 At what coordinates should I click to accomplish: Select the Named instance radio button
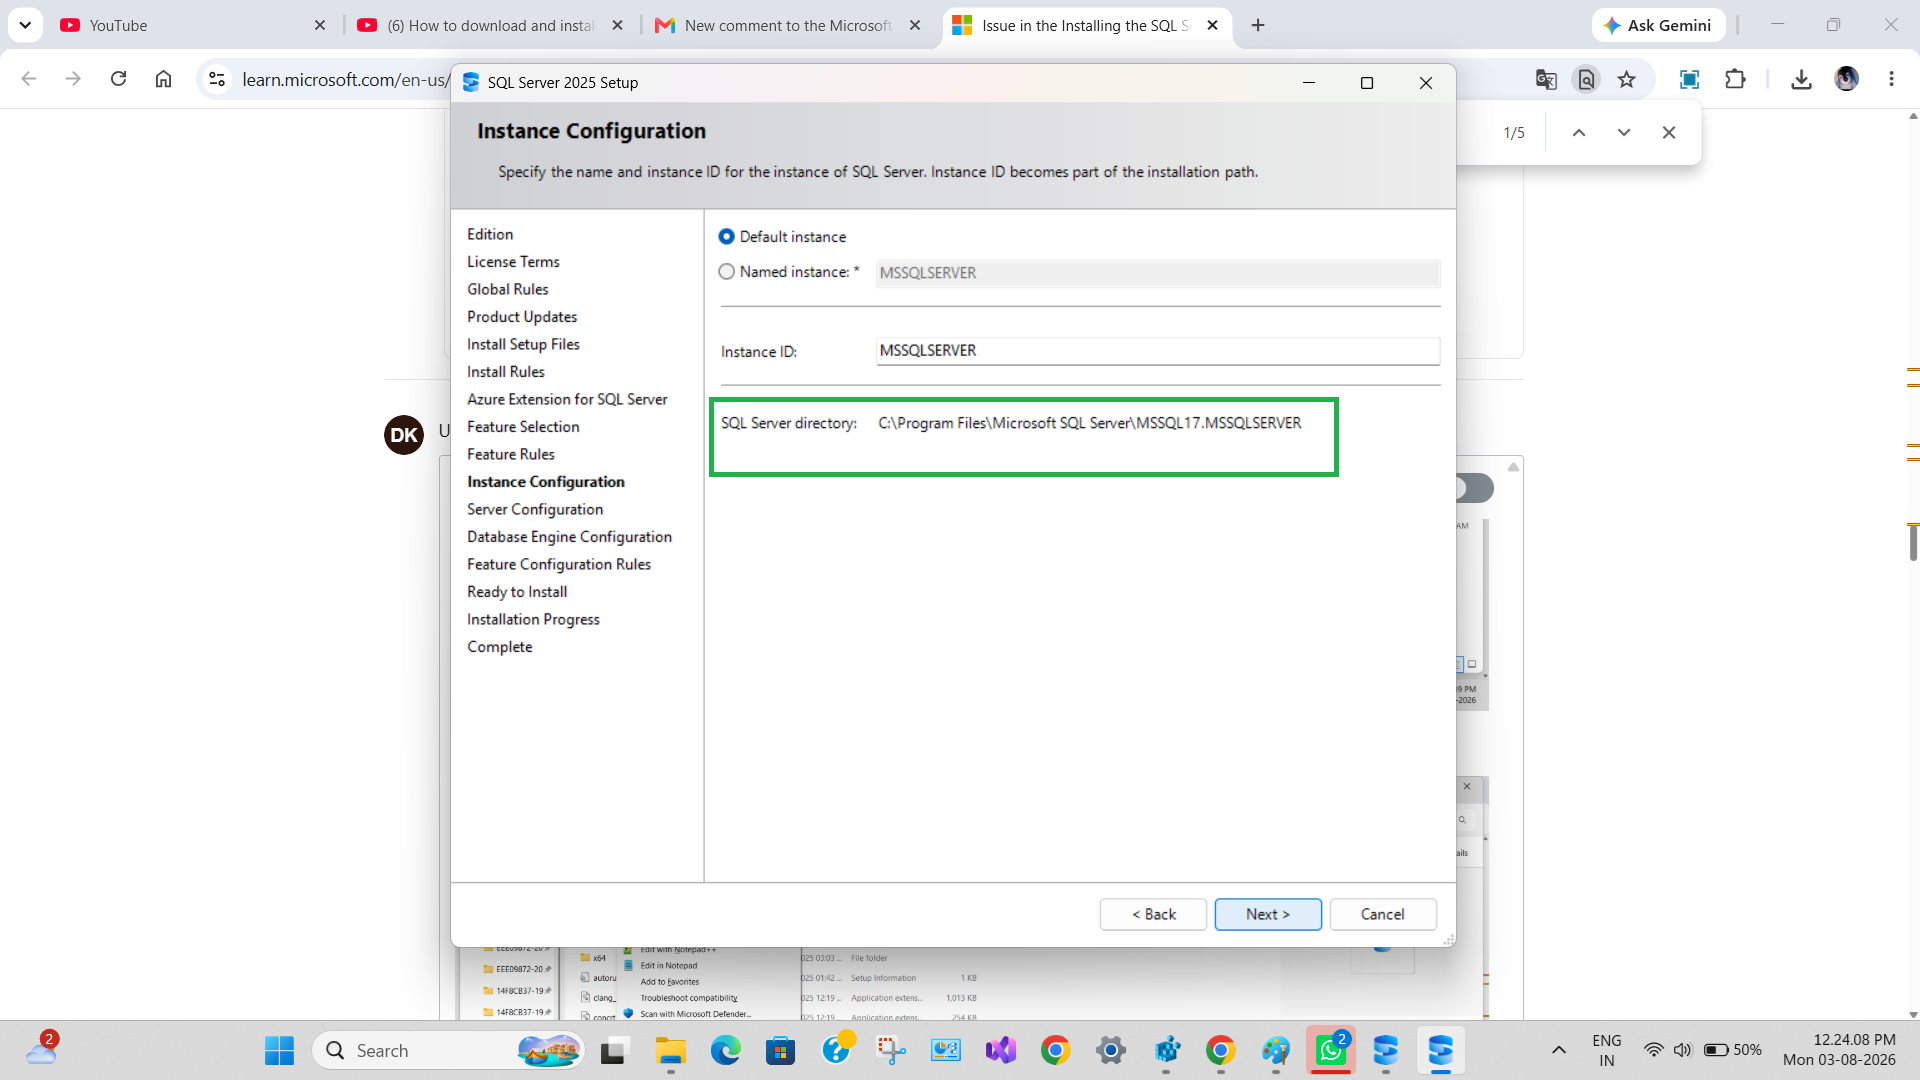tap(727, 272)
